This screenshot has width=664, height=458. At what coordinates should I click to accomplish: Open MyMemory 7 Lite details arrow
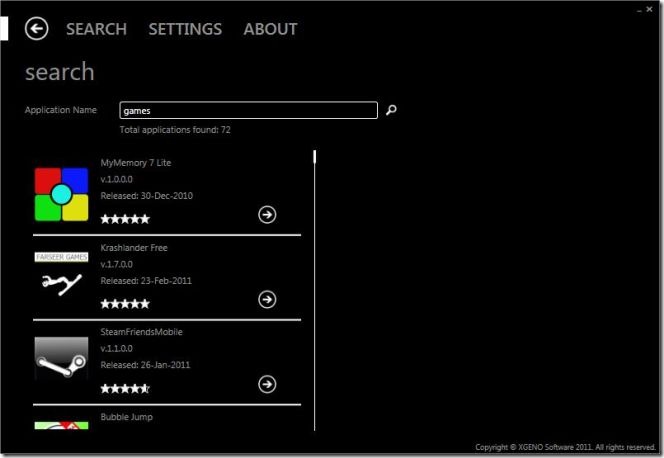[267, 215]
